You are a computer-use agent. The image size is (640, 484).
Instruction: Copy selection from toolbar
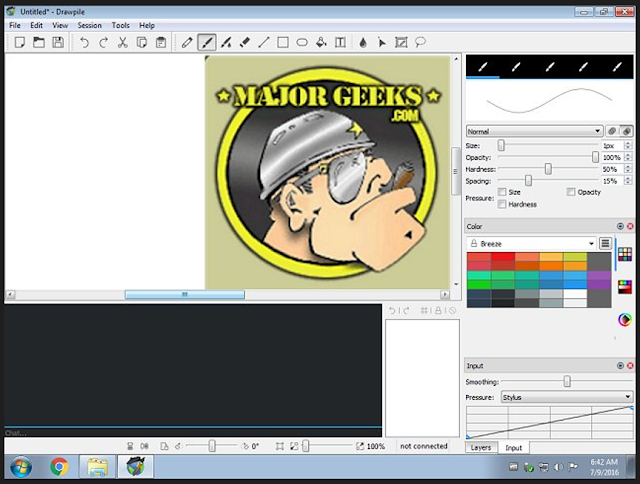pos(142,42)
